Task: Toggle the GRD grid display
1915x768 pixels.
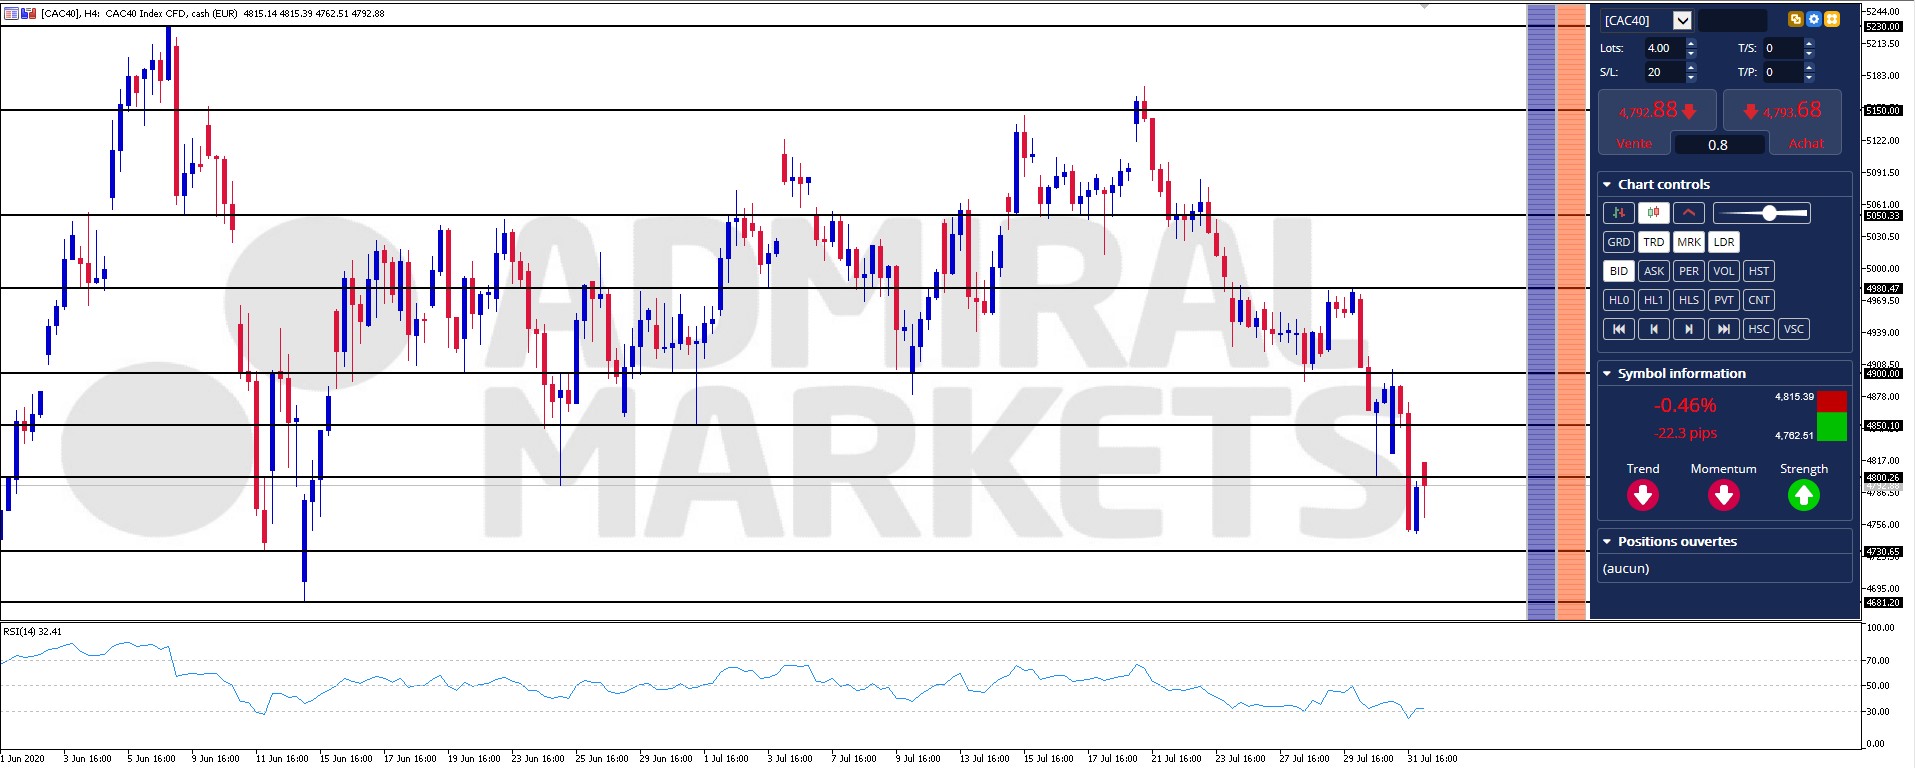Action: [1618, 242]
